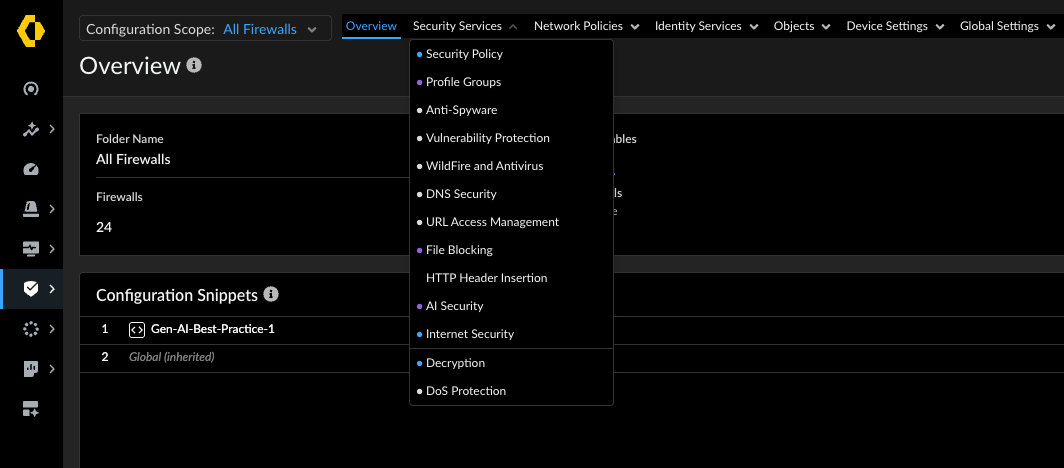The width and height of the screenshot is (1064, 468).
Task: Click the dashboard gauge sidebar icon
Action: point(31,170)
